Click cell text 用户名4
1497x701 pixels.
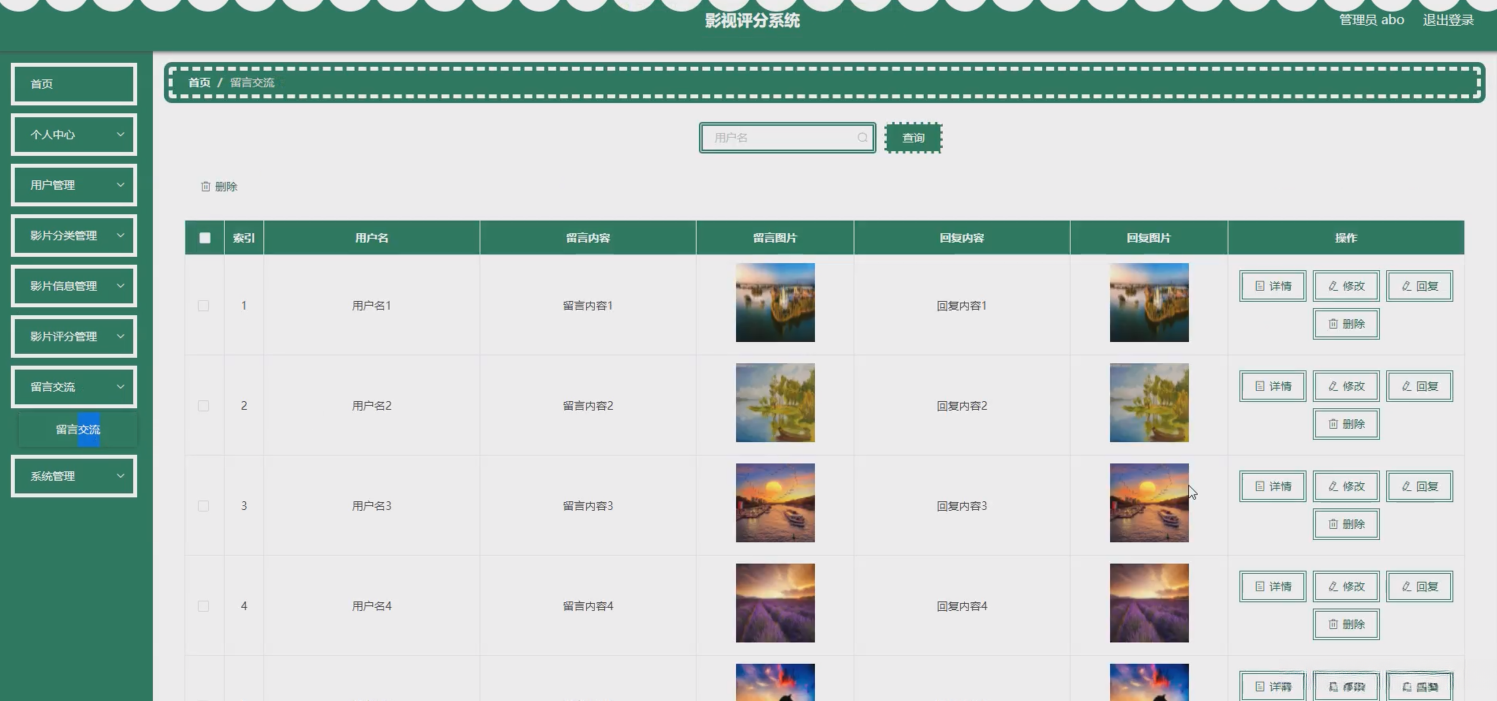[372, 606]
